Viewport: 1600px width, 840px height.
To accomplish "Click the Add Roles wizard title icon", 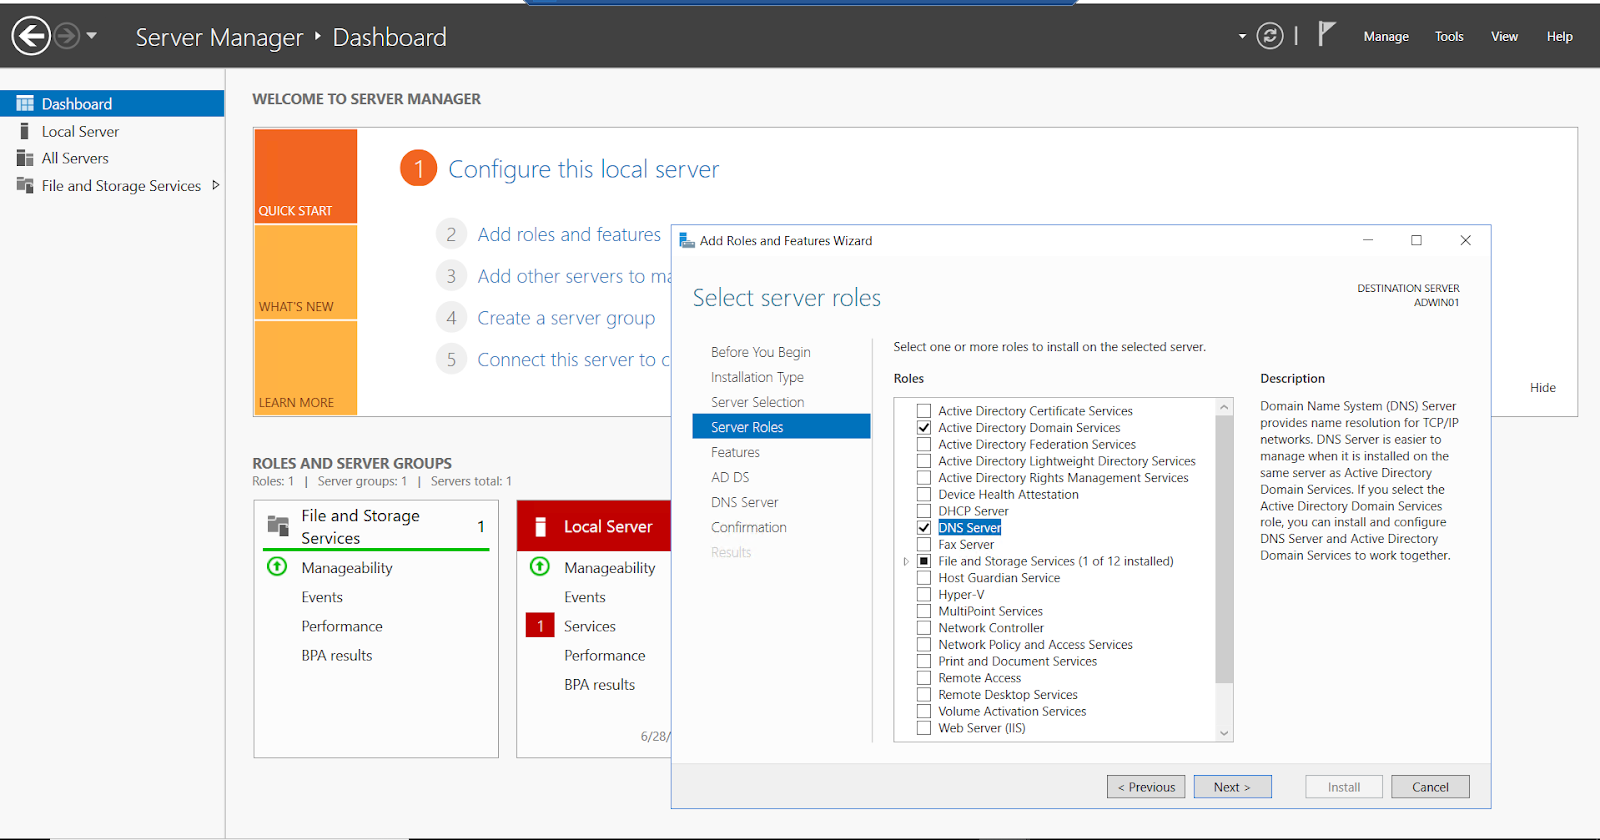I will (x=687, y=240).
